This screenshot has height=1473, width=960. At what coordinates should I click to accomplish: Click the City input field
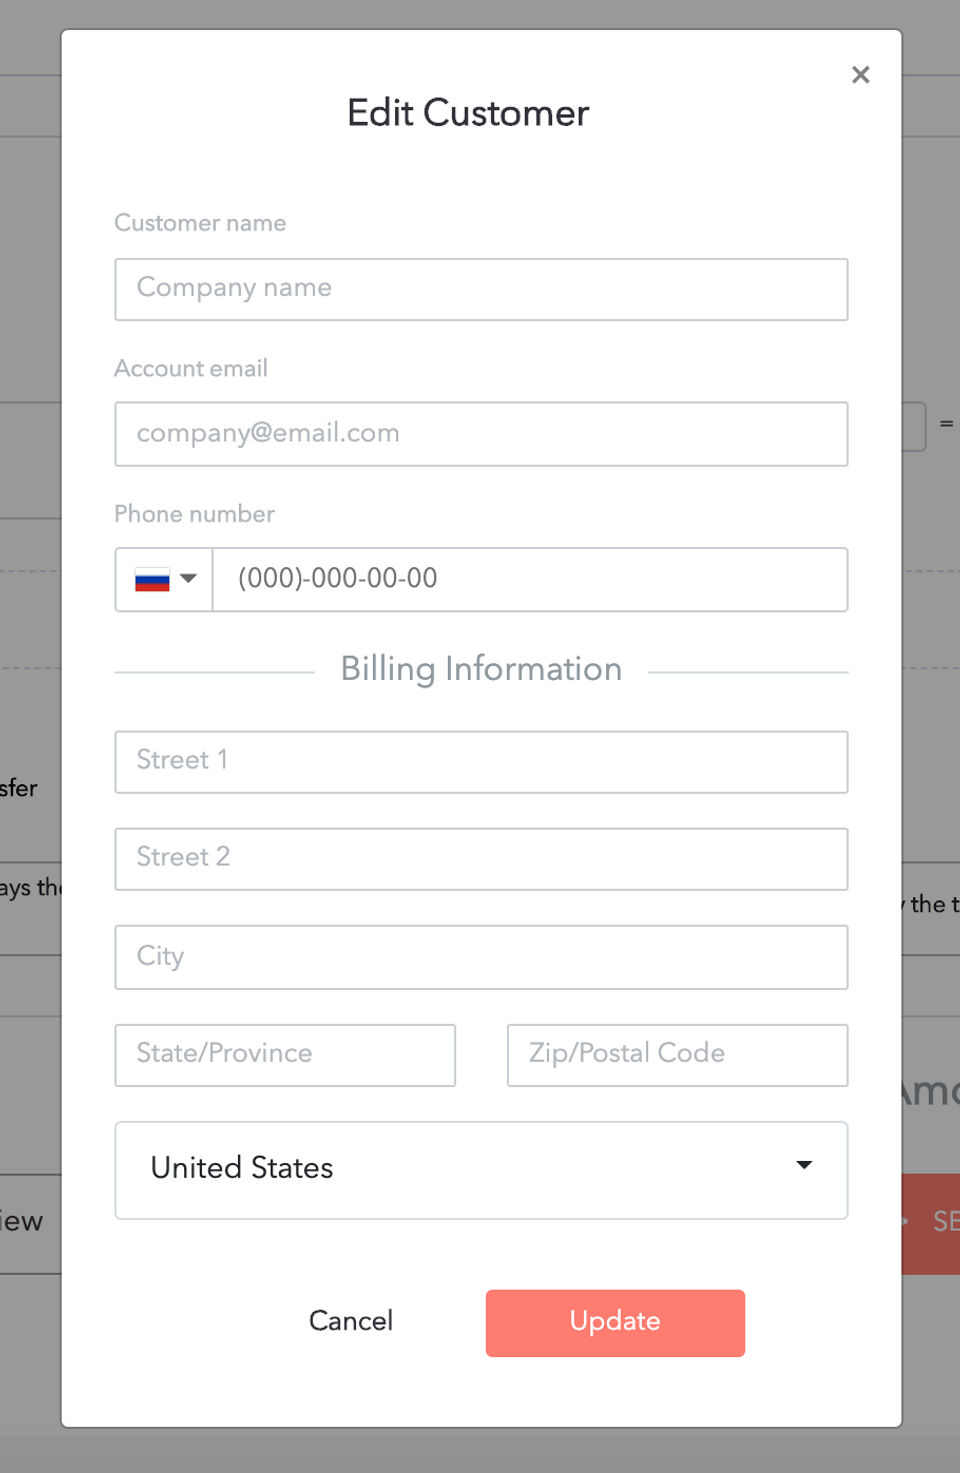(x=481, y=957)
